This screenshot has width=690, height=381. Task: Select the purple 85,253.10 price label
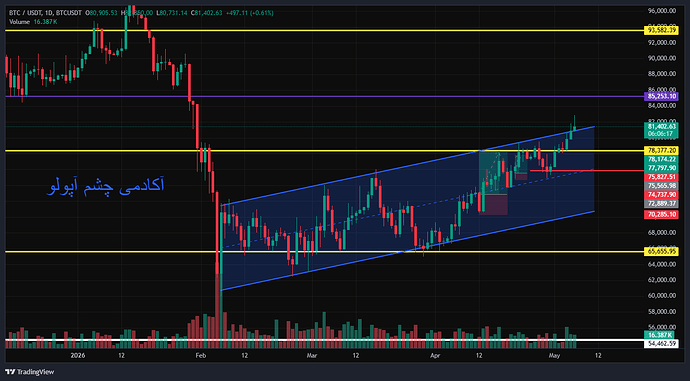point(661,96)
